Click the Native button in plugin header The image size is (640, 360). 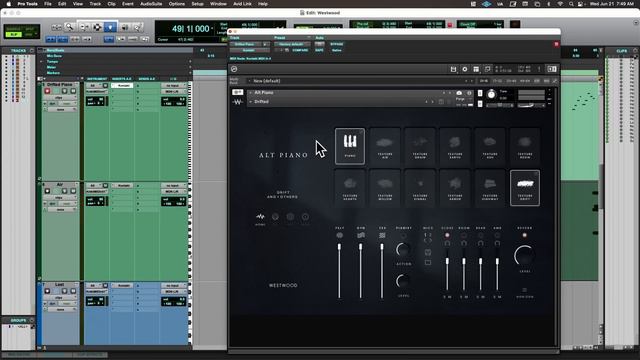pos(337,50)
